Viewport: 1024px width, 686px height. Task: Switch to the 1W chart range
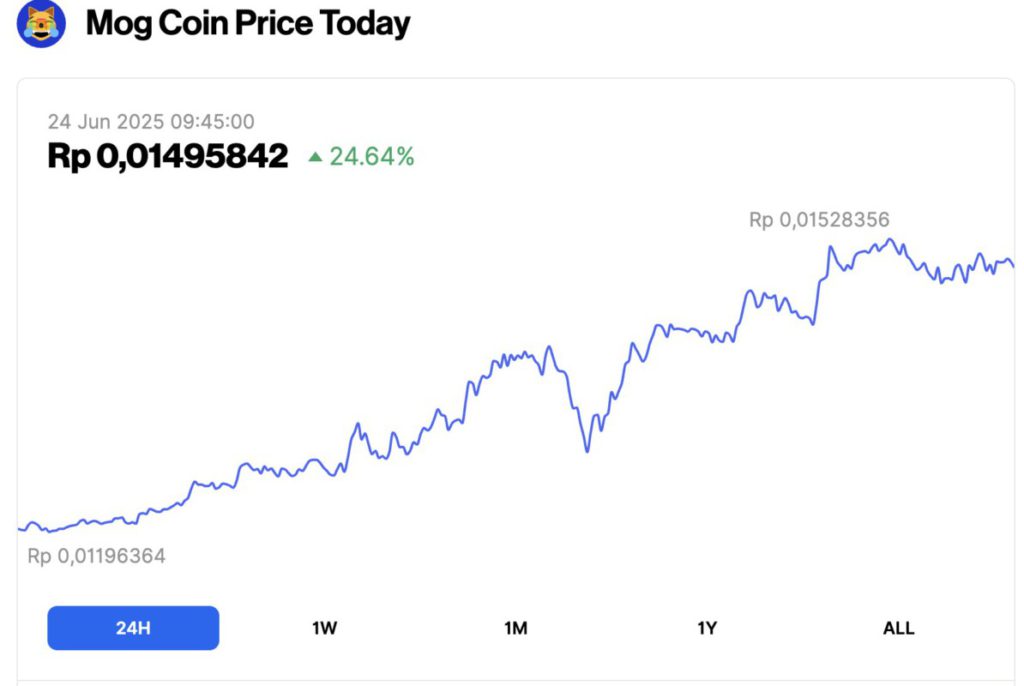tap(324, 628)
